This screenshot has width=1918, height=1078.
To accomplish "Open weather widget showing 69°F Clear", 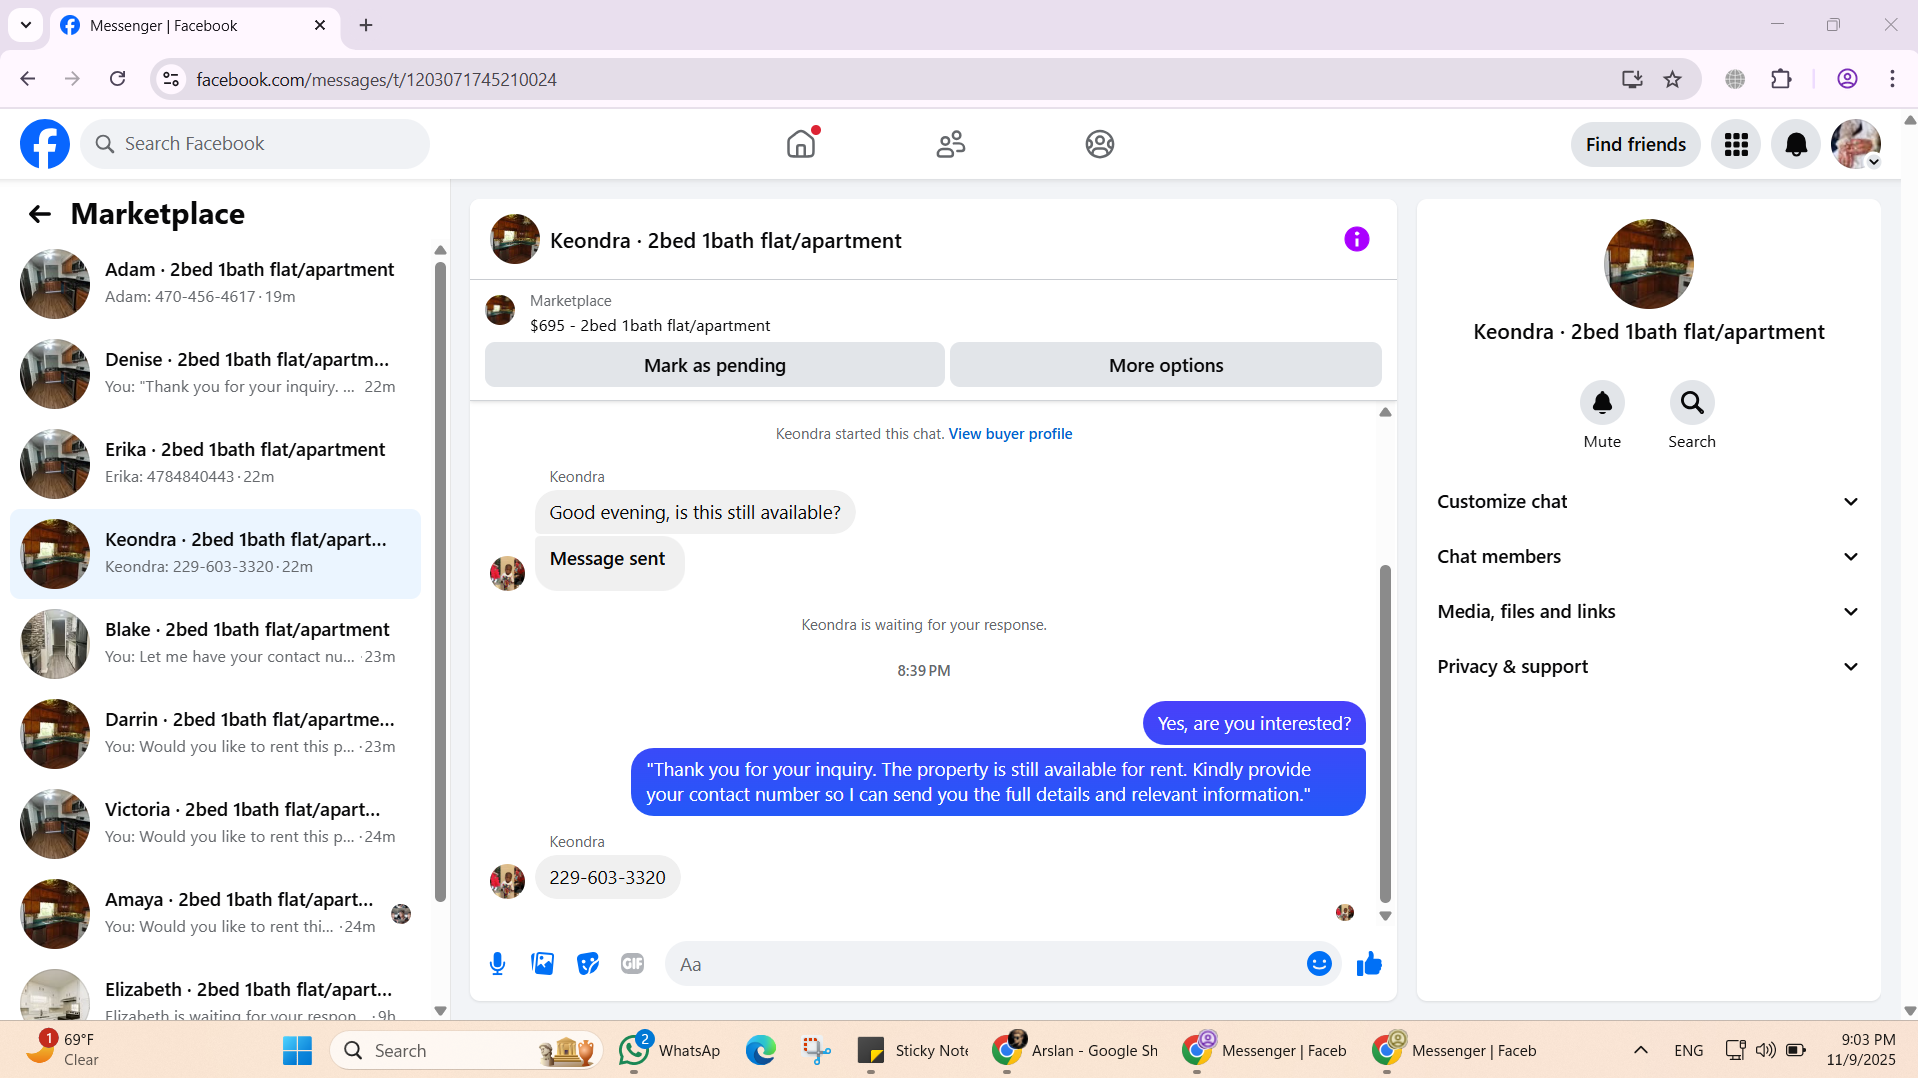I will tap(62, 1050).
